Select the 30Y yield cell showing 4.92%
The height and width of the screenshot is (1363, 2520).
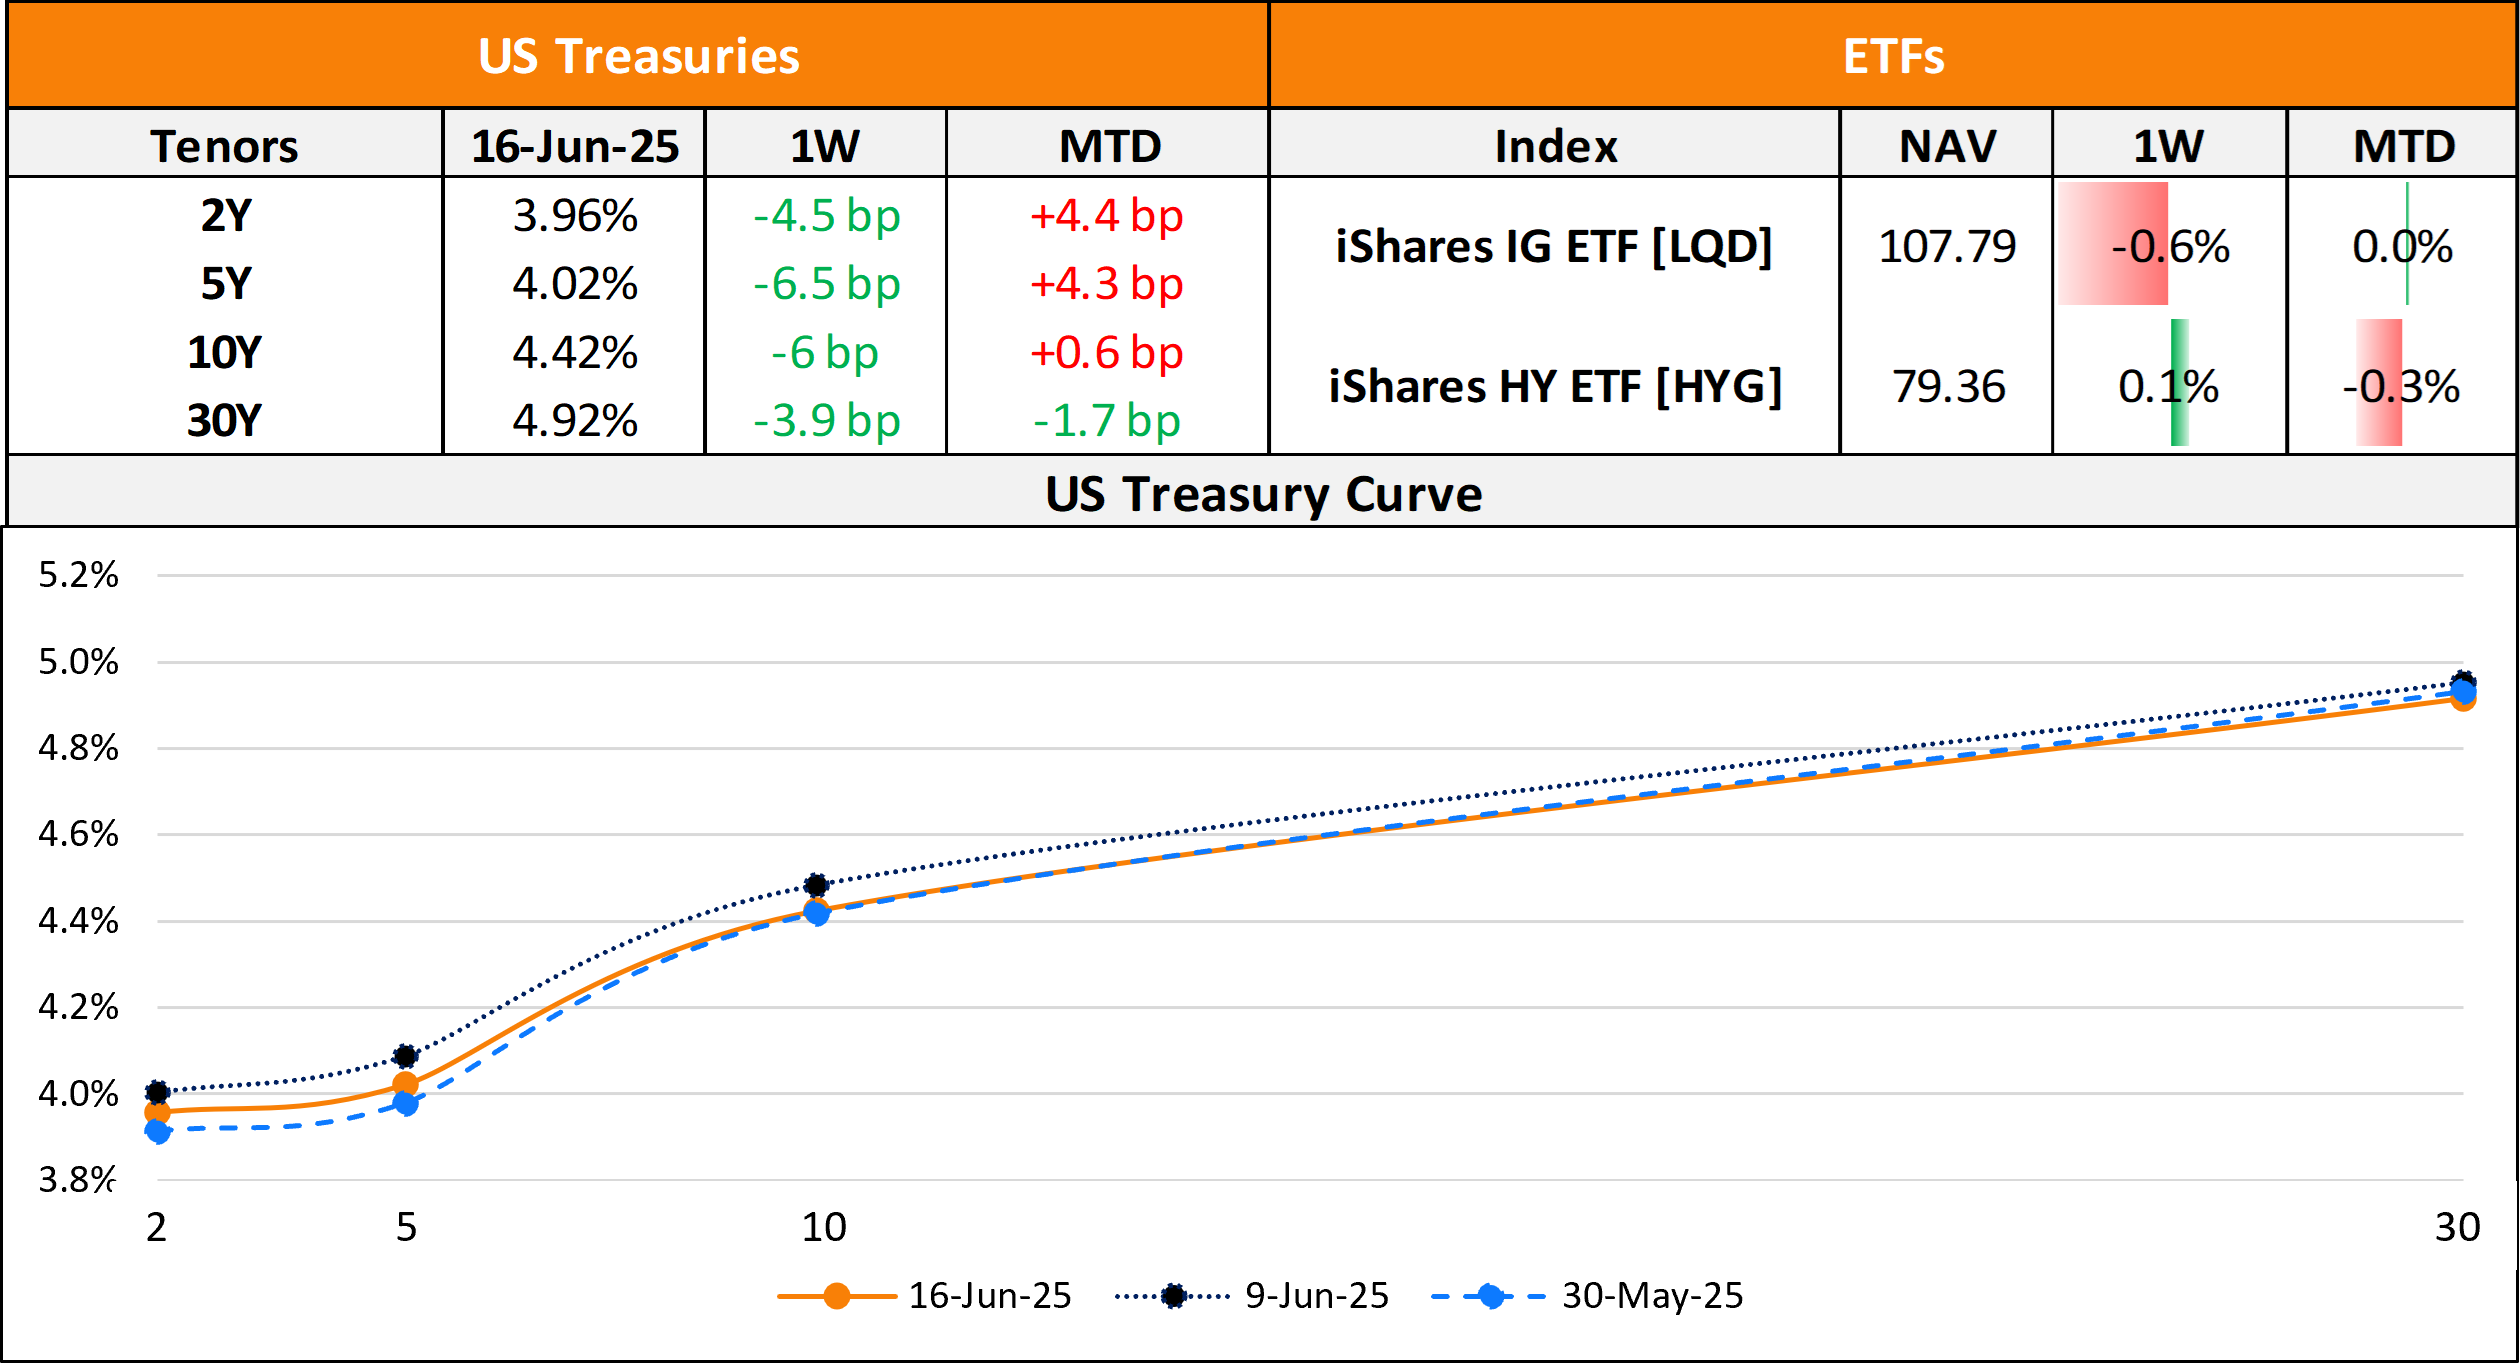pyautogui.click(x=575, y=420)
